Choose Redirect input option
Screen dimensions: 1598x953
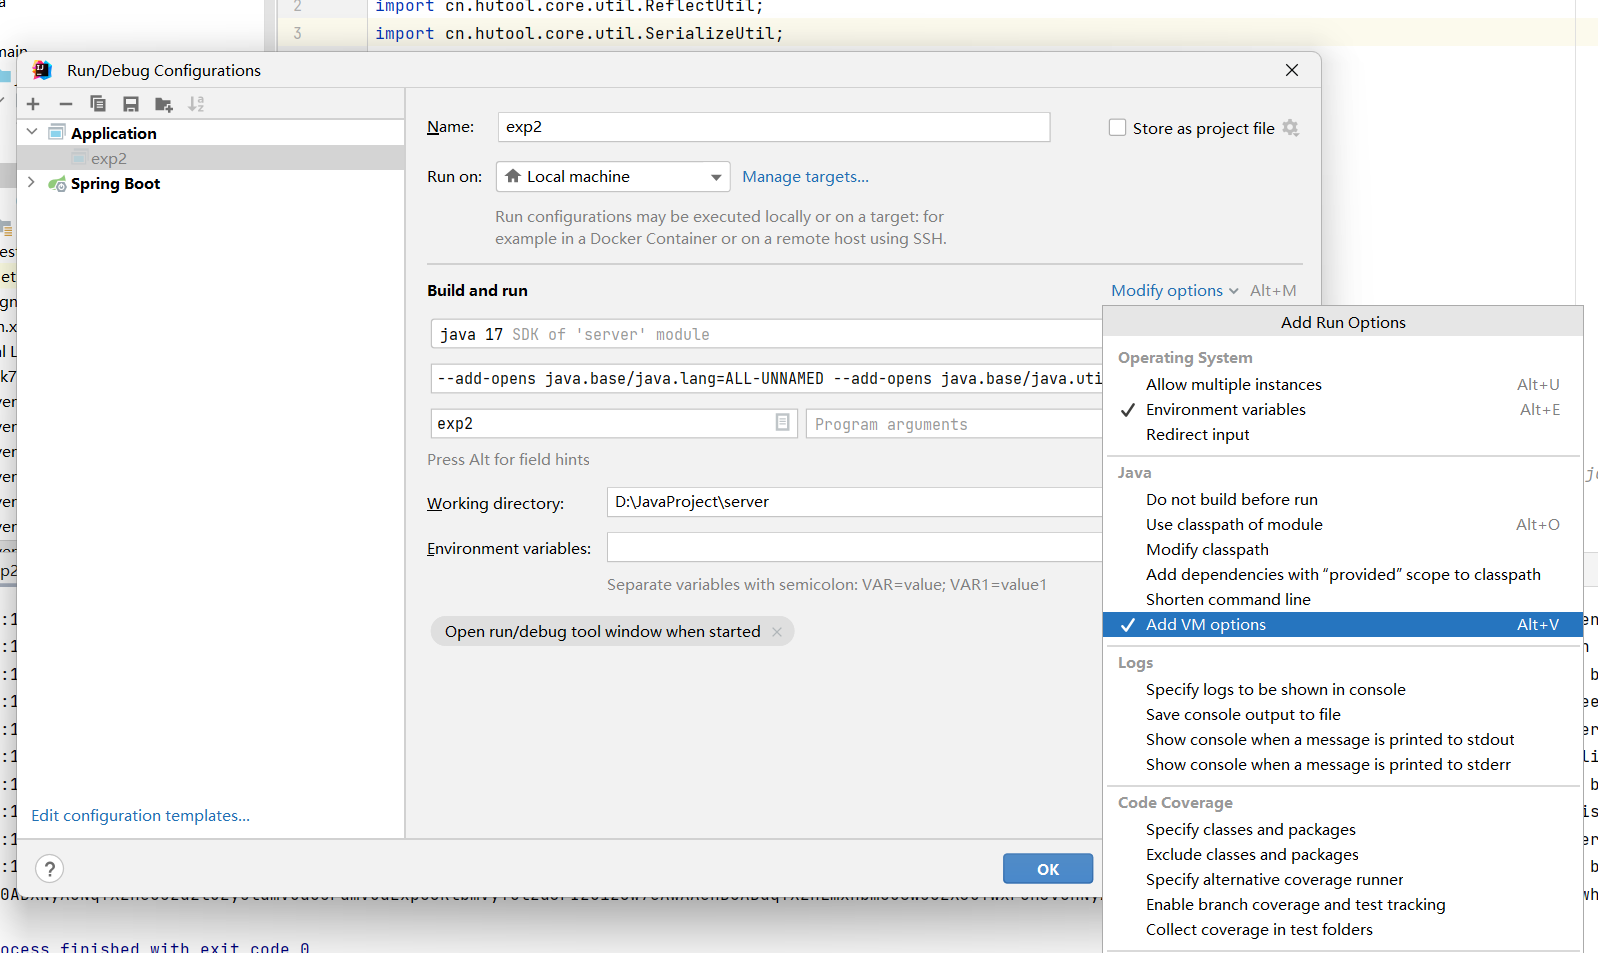coord(1342,435)
